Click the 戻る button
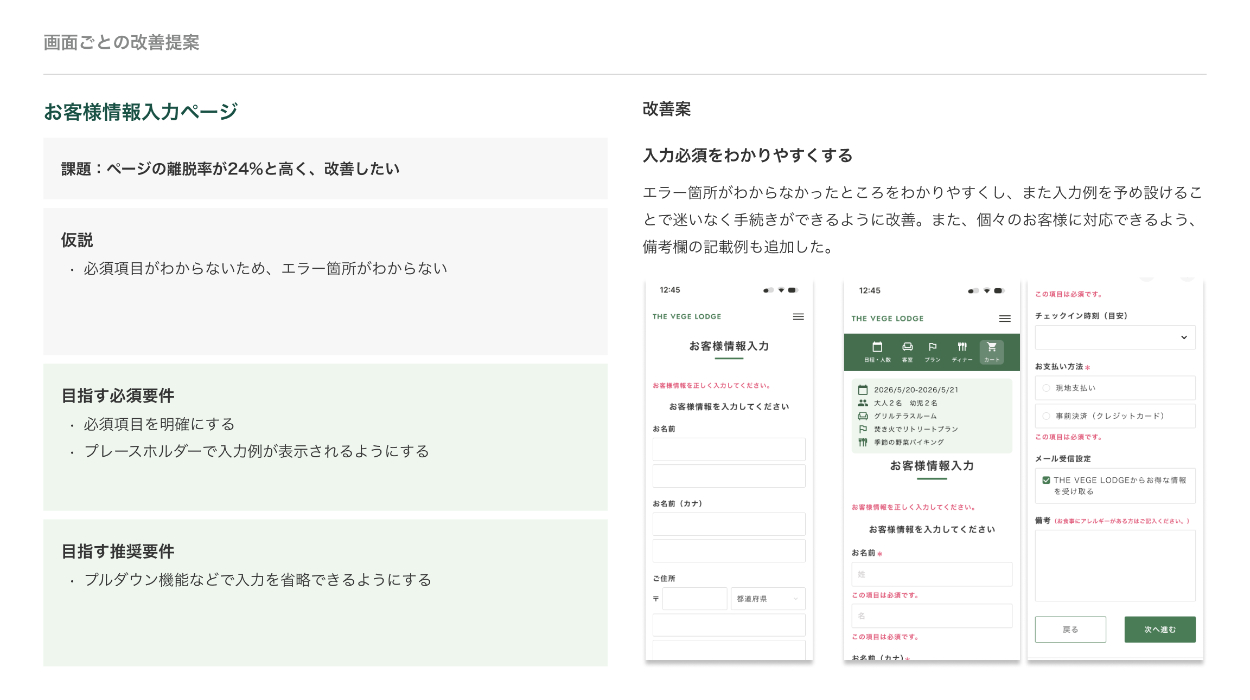The height and width of the screenshot is (700, 1250). point(1070,629)
